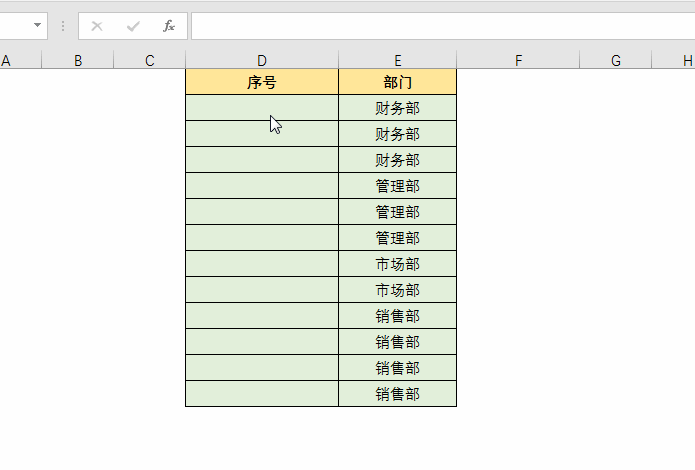The height and width of the screenshot is (470, 695).
Task: Click the Cancel (X) formula bar icon
Action: click(x=97, y=26)
